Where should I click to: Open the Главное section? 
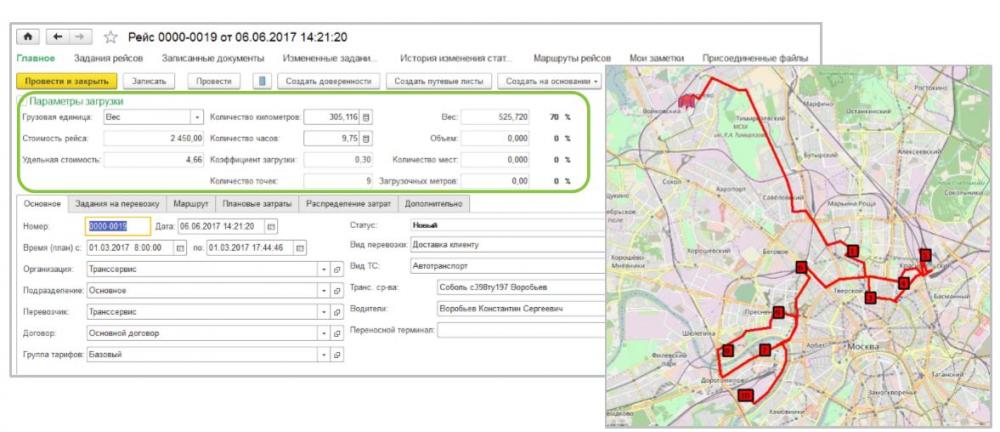tap(36, 58)
